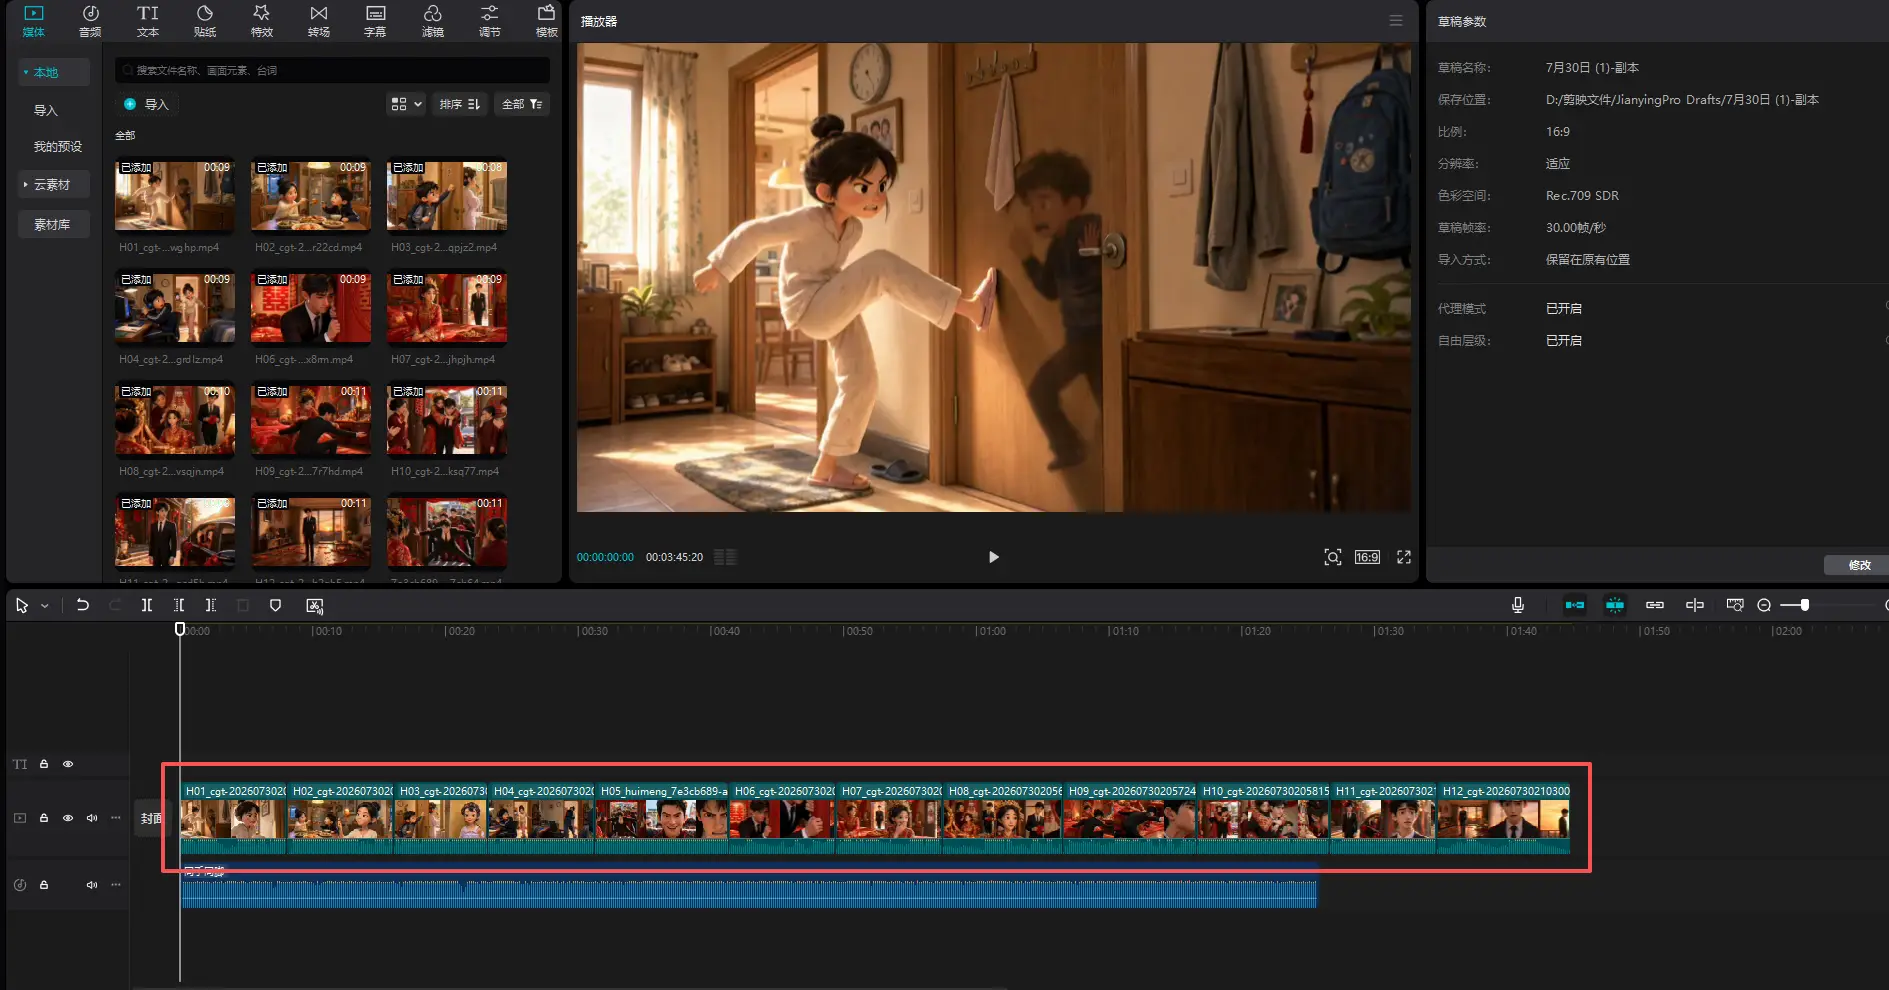Split the clip at the playhead
1889x990 pixels.
[x=147, y=605]
